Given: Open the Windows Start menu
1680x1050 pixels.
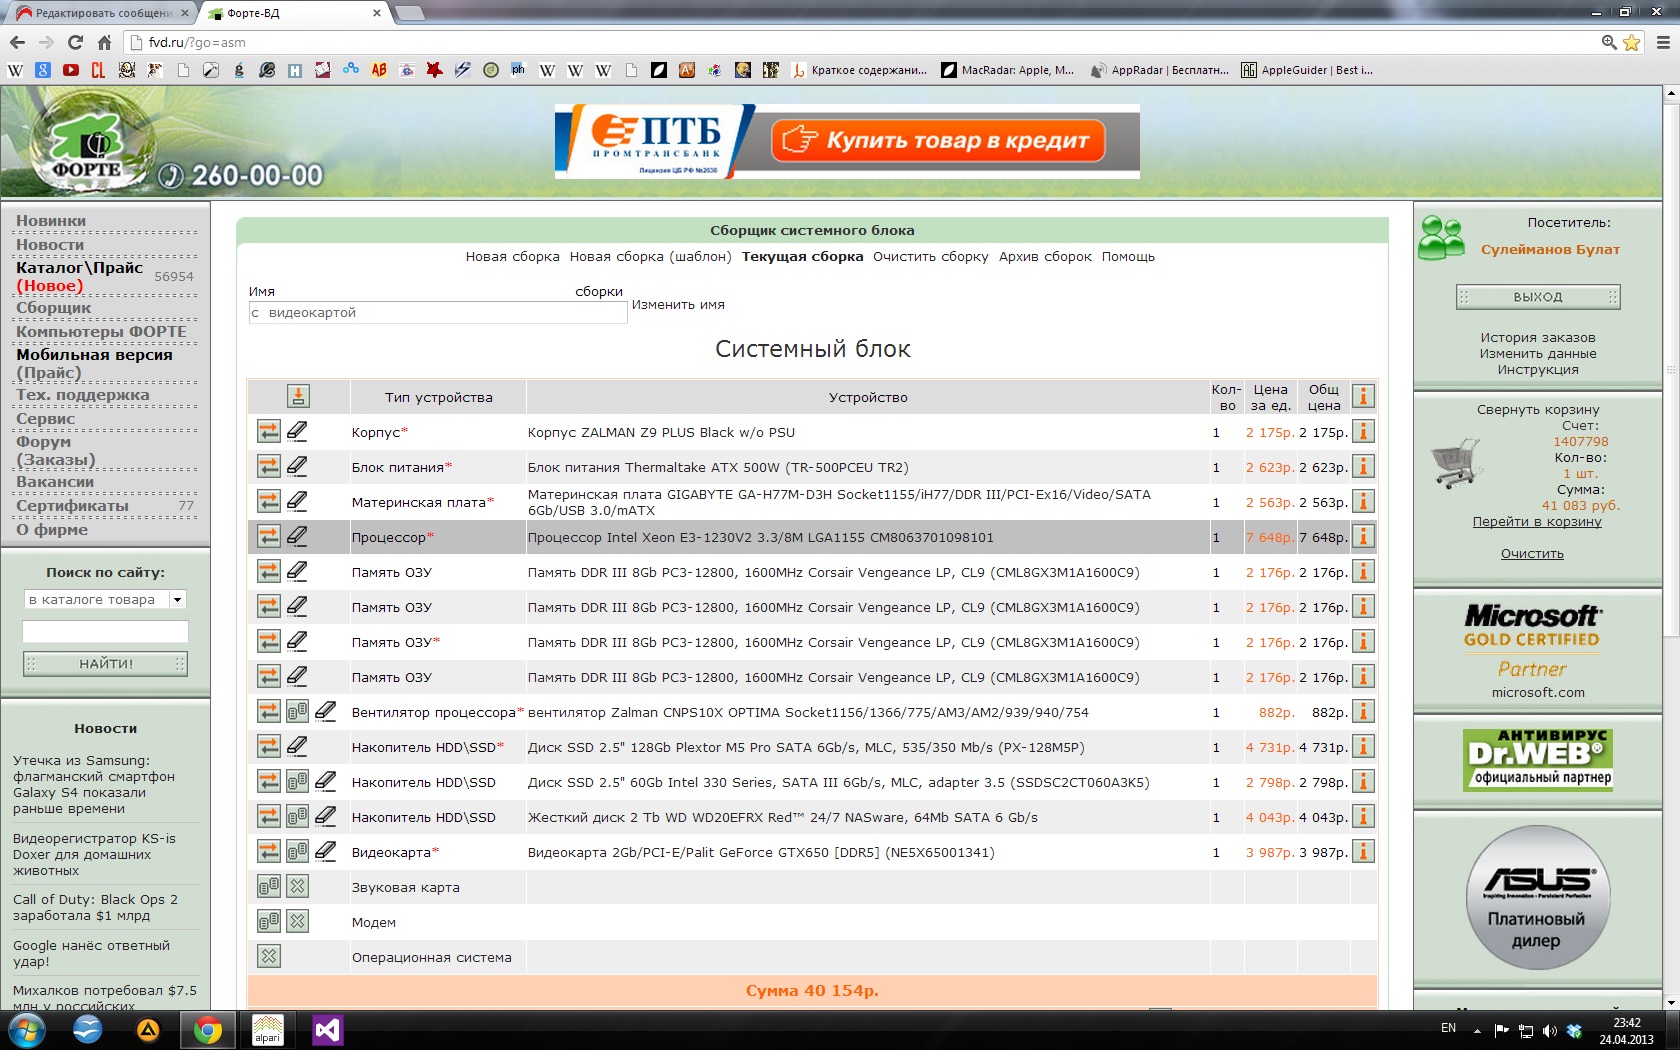Looking at the screenshot, I should pyautogui.click(x=26, y=1029).
